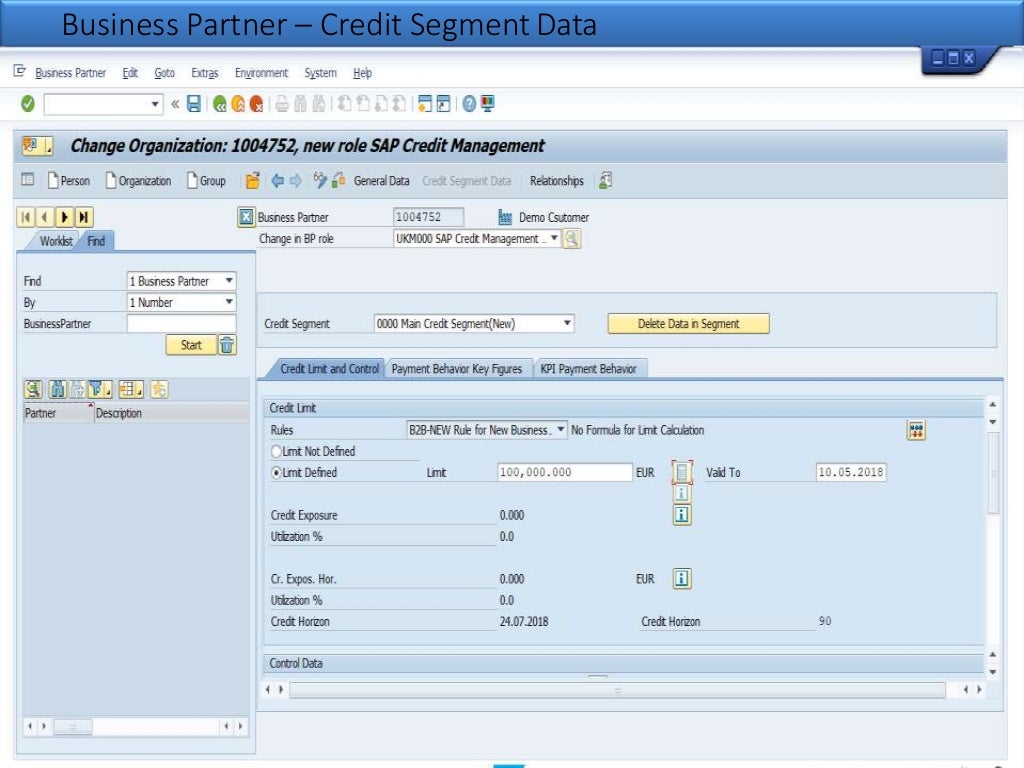Click the green Back arrow icon
Image resolution: width=1024 pixels, height=768 pixels.
pos(220,104)
